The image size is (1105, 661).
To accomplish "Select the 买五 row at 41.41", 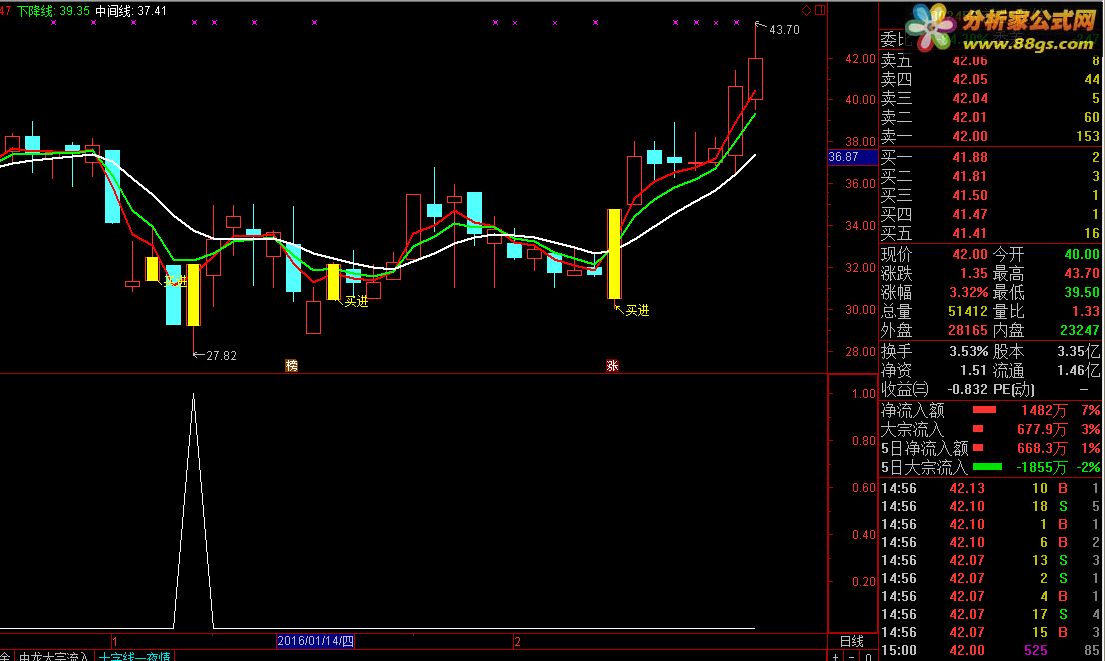I will tap(990, 233).
